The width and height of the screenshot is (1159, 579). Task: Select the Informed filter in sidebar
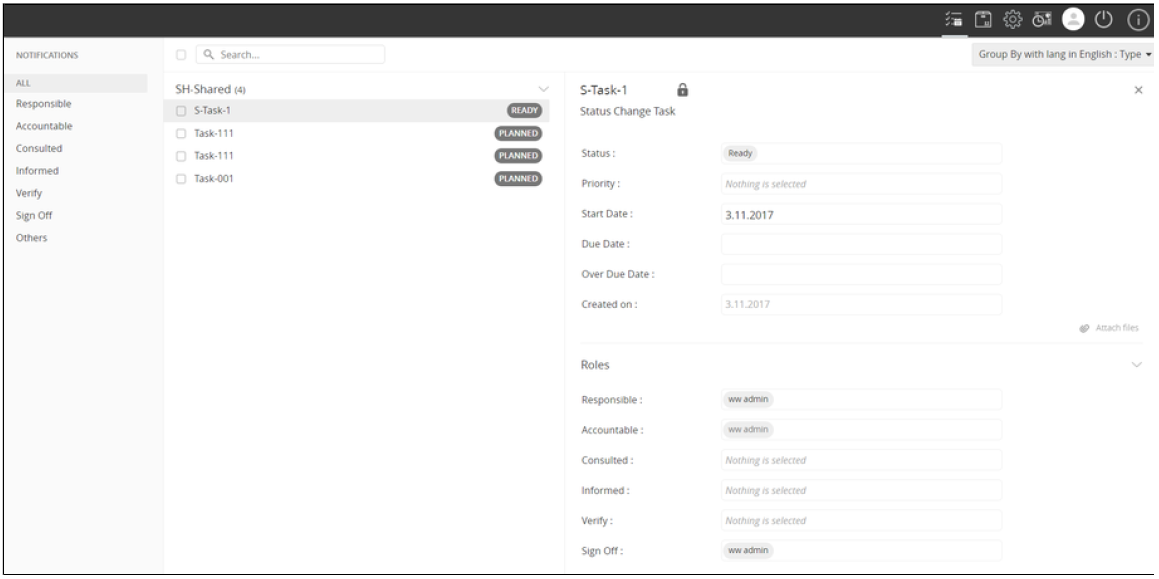pyautogui.click(x=37, y=171)
